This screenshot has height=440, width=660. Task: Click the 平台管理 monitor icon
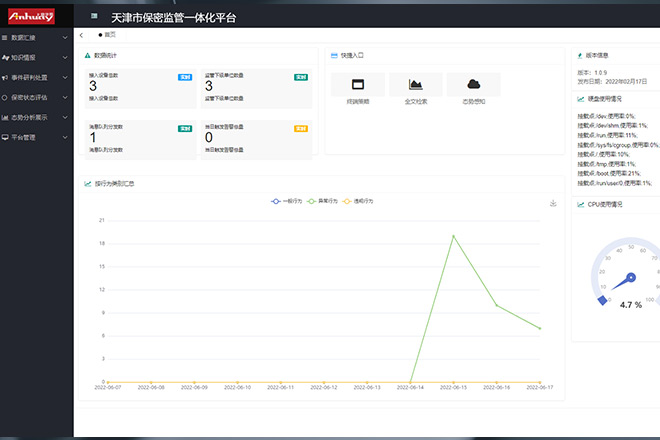pos(6,137)
